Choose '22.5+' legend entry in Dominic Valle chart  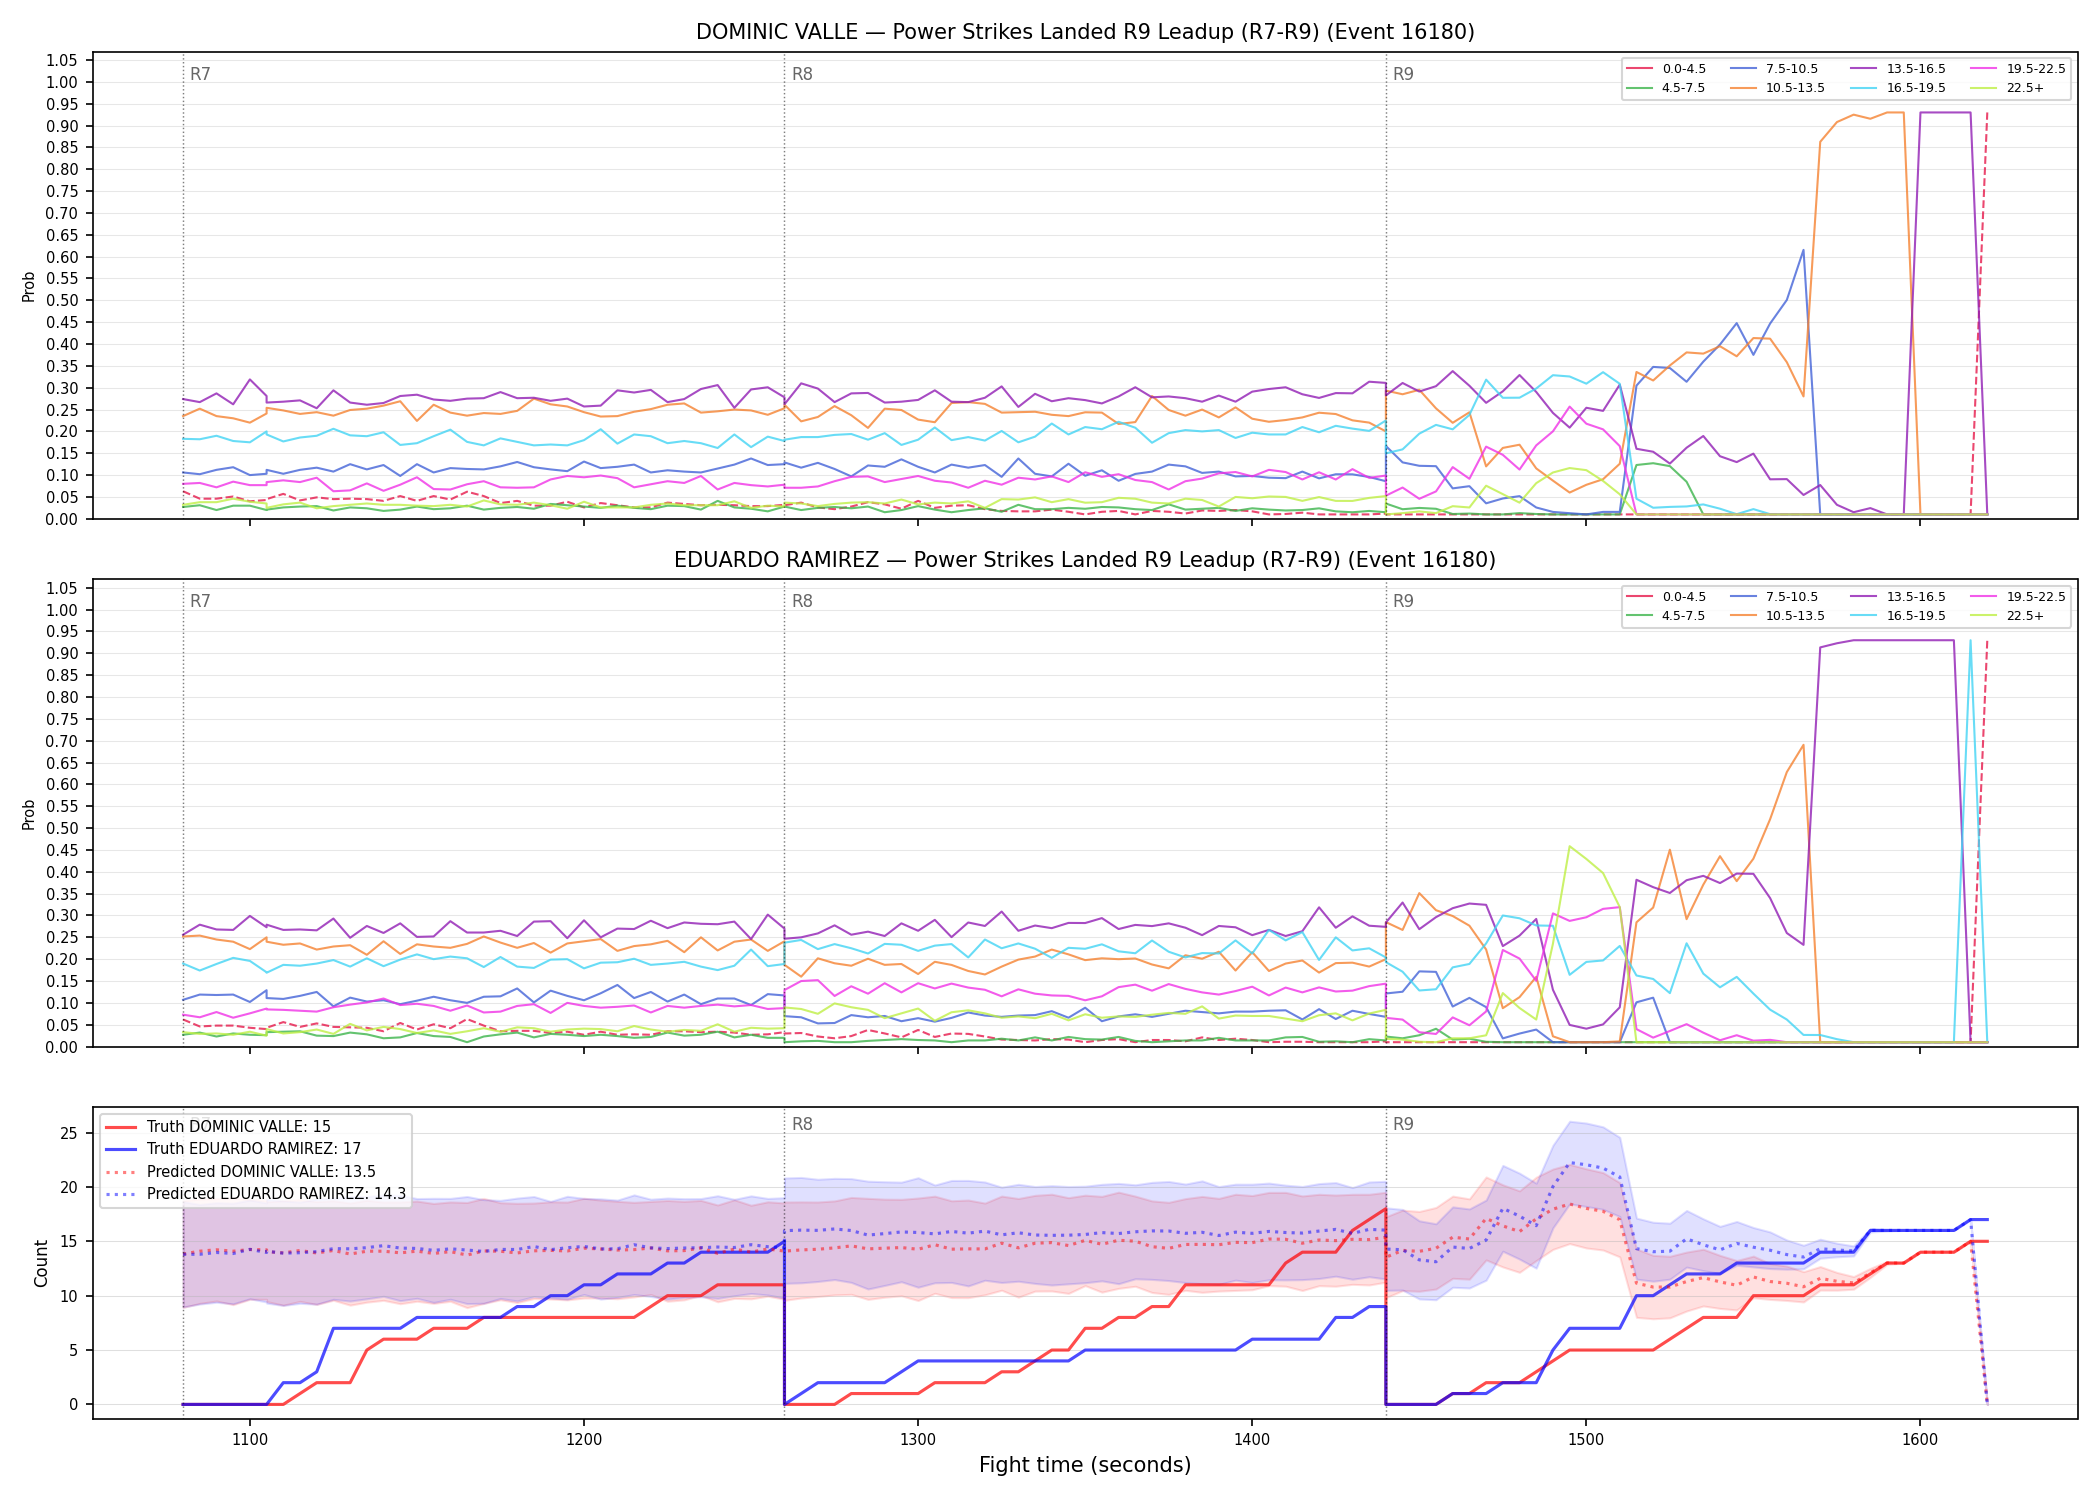(x=2008, y=88)
